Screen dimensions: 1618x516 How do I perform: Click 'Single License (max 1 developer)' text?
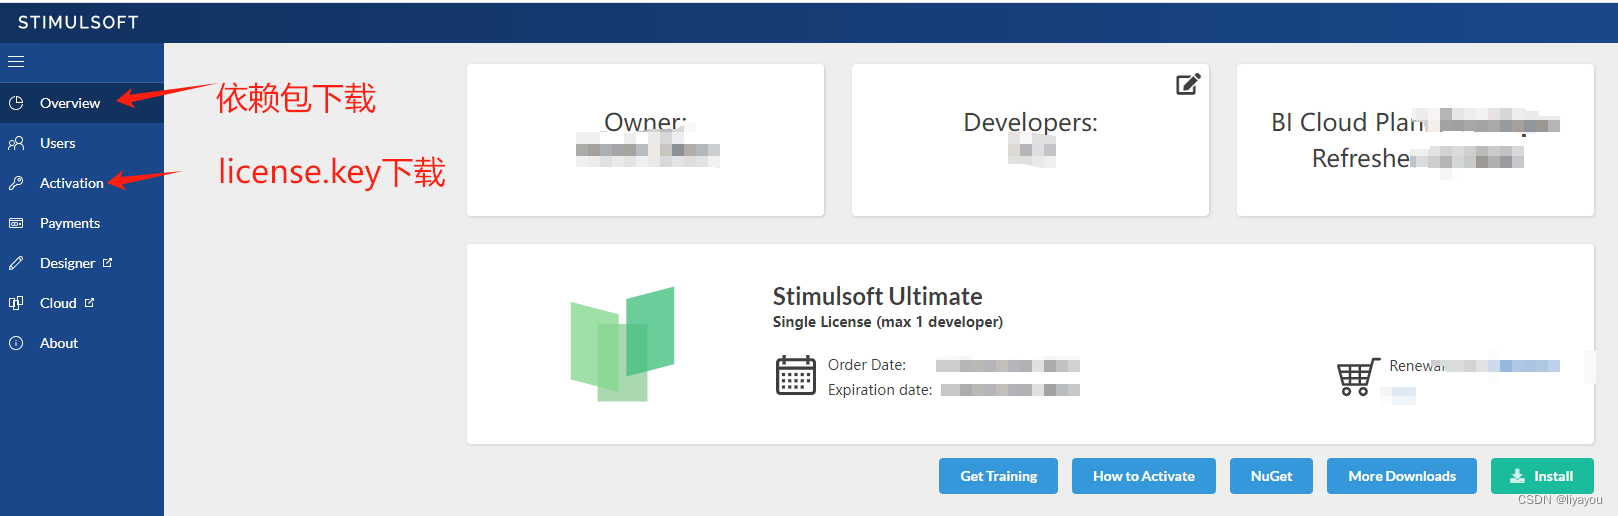[x=887, y=322]
